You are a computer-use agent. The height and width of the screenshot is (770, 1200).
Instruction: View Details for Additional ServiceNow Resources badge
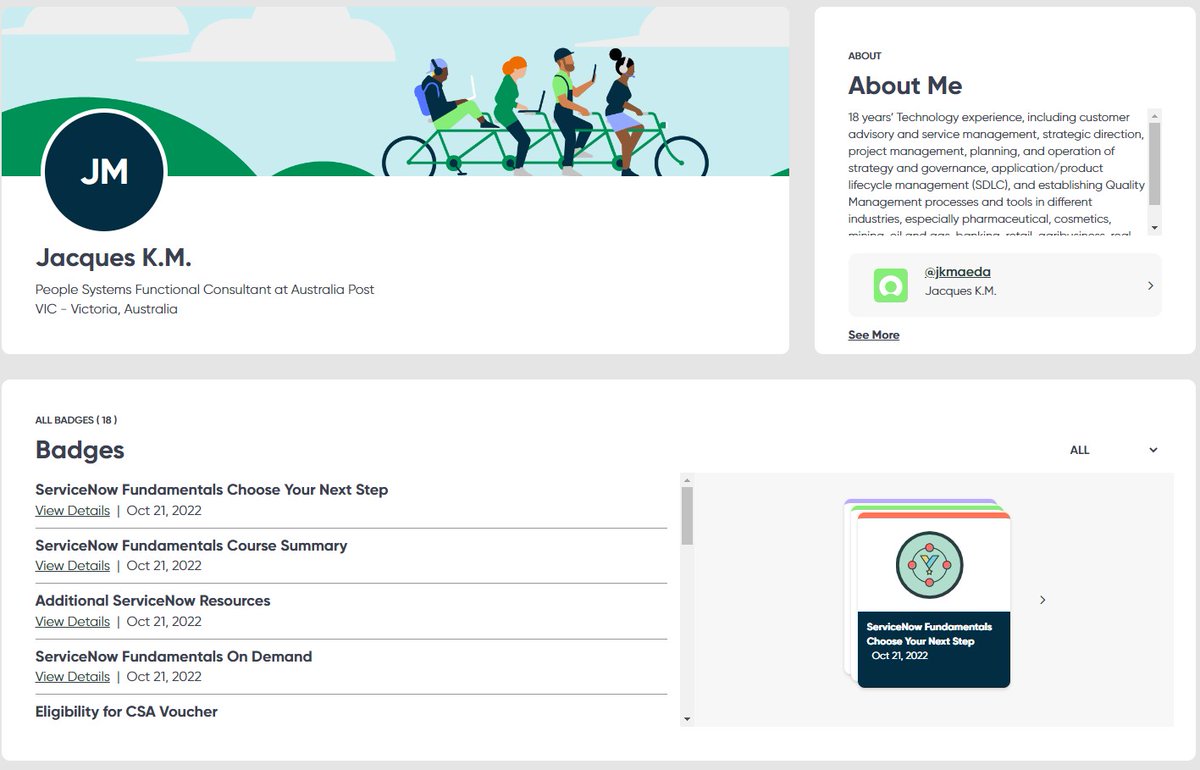[72, 621]
